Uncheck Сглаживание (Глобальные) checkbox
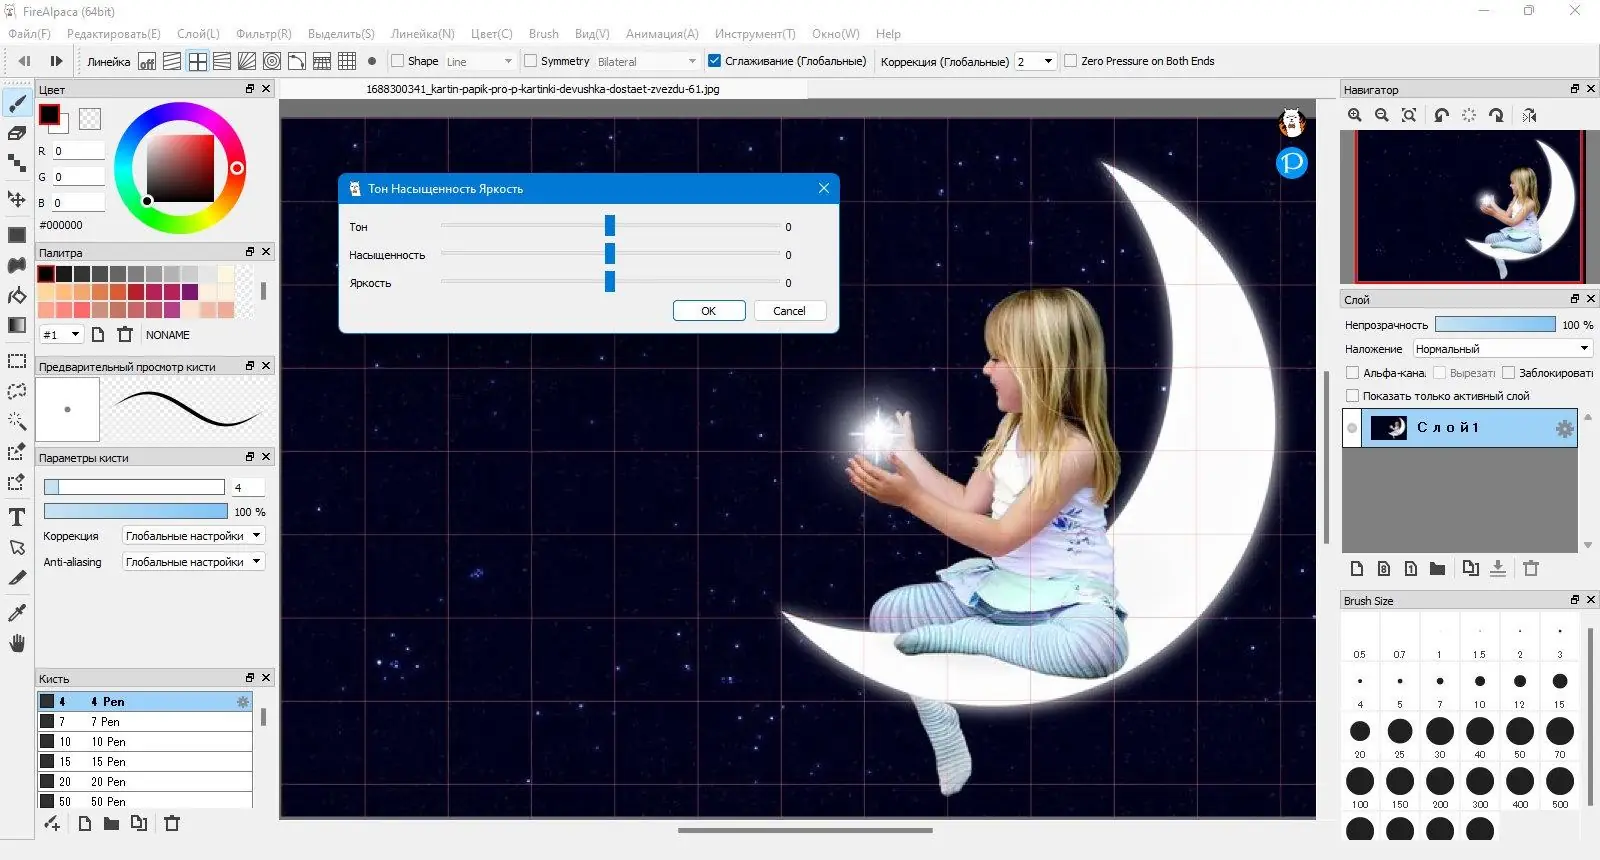 (x=714, y=61)
